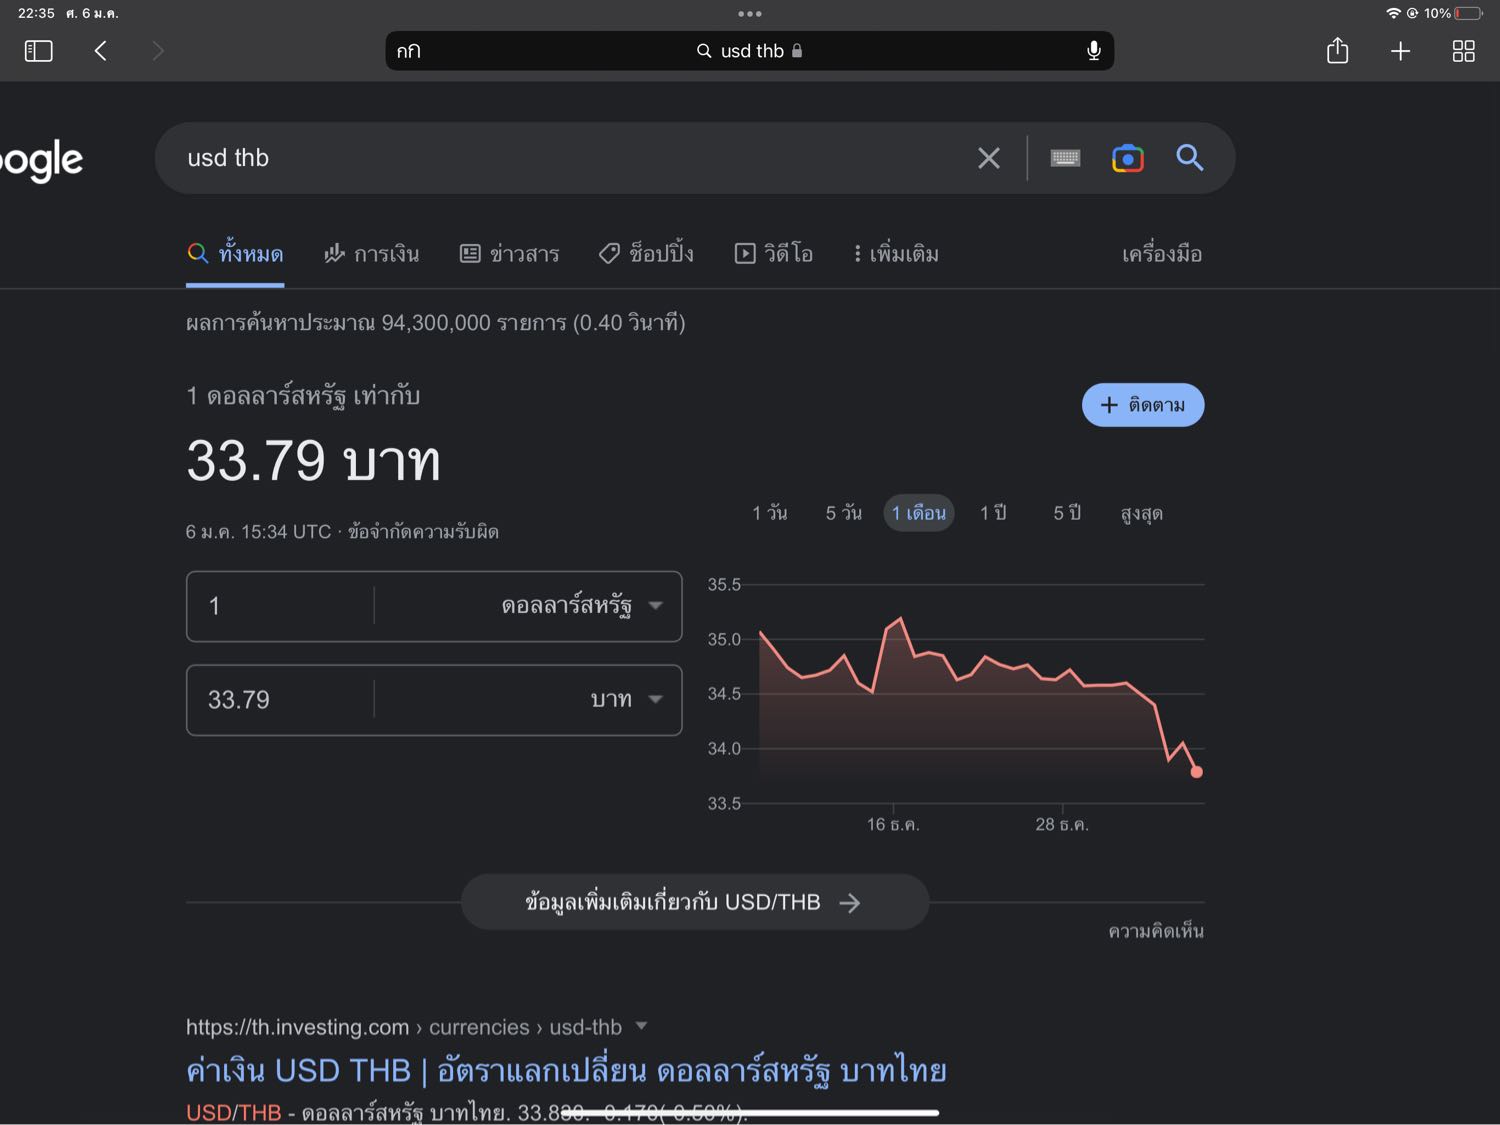Tap the microphone icon in the address bar
1500x1125 pixels.
click(x=1093, y=51)
